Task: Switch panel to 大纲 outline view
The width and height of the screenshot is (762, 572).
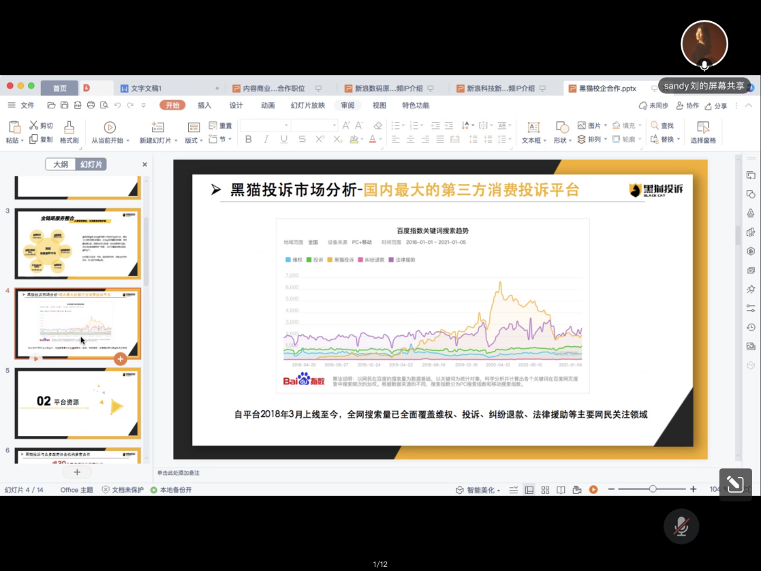Action: click(x=61, y=164)
